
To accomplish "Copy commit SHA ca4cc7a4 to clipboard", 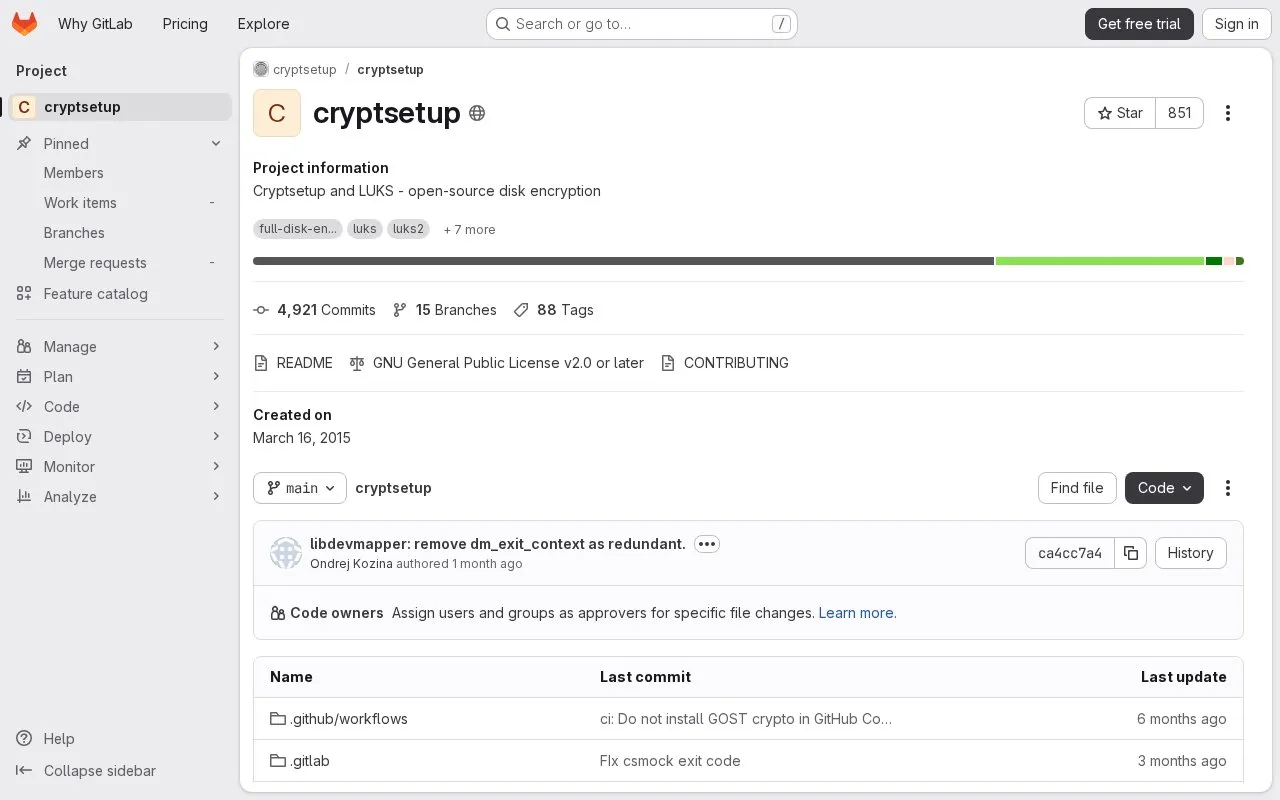I will (x=1131, y=553).
